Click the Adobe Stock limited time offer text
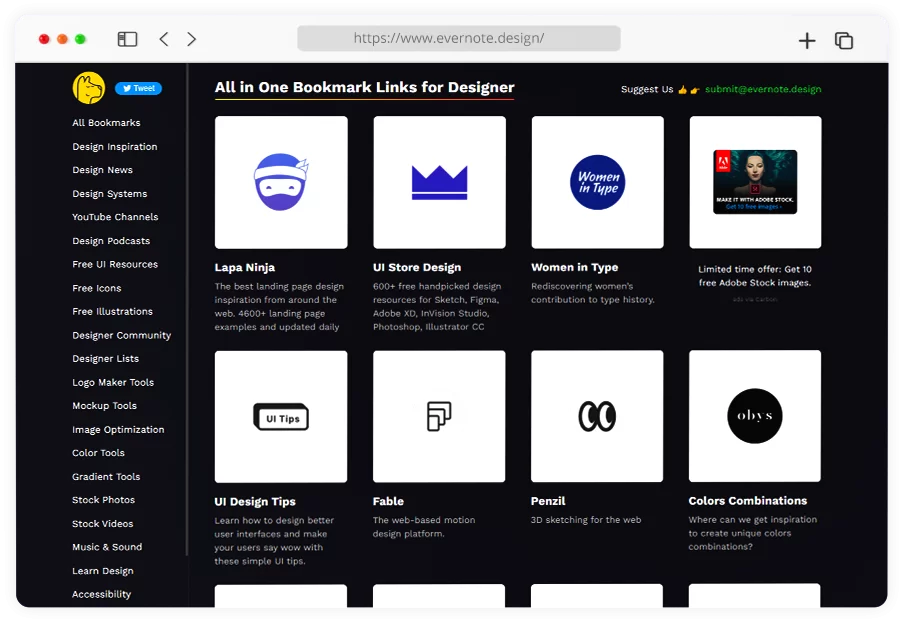Screen dimensions: 903x622 click(755, 276)
